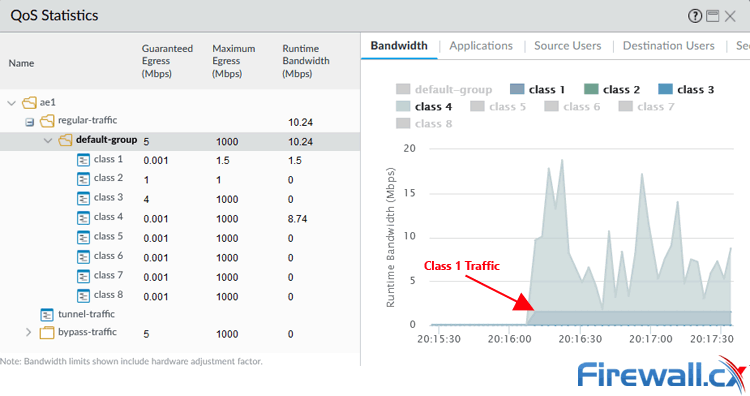Screen dimensions: 750x396
Task: Open the help question mark icon
Action: [x=695, y=16]
